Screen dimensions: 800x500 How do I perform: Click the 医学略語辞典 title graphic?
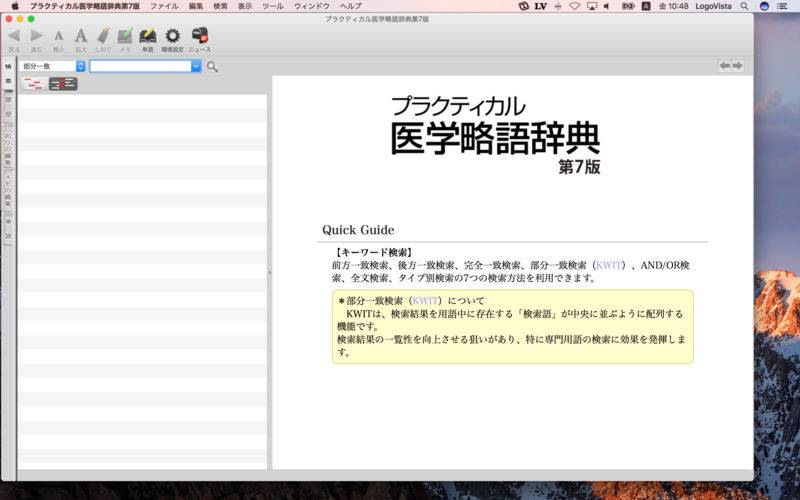coord(495,138)
